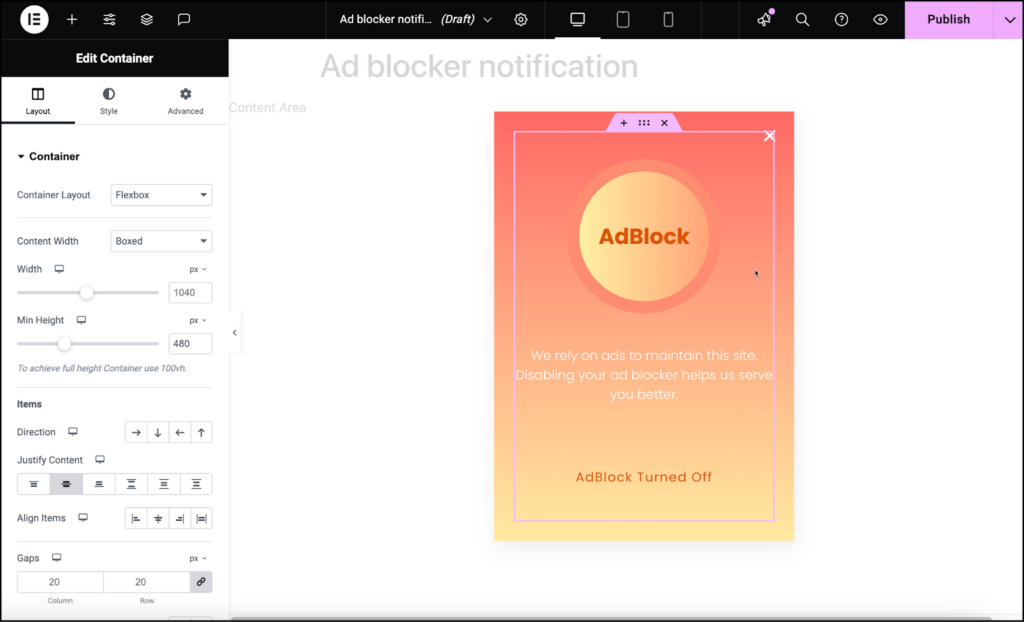
Task: Set Align Items to center
Action: click(158, 518)
